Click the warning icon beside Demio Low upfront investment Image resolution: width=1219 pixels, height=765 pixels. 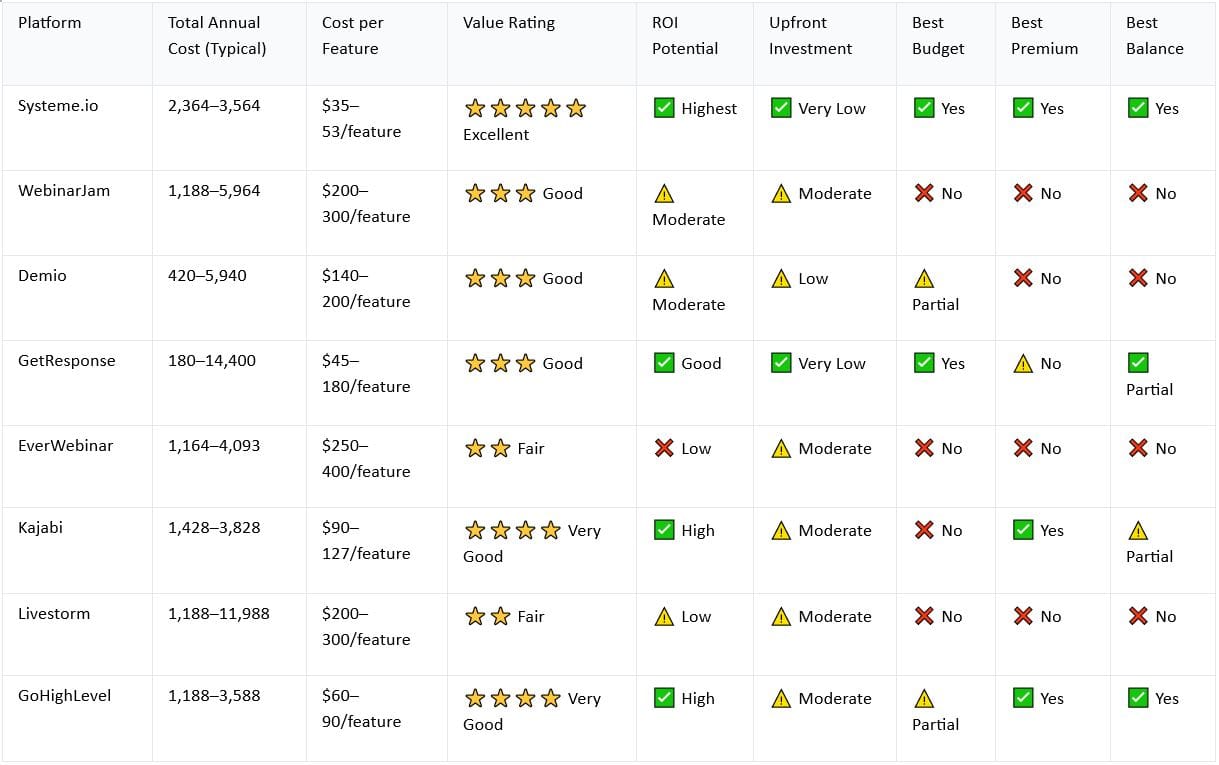(x=781, y=279)
